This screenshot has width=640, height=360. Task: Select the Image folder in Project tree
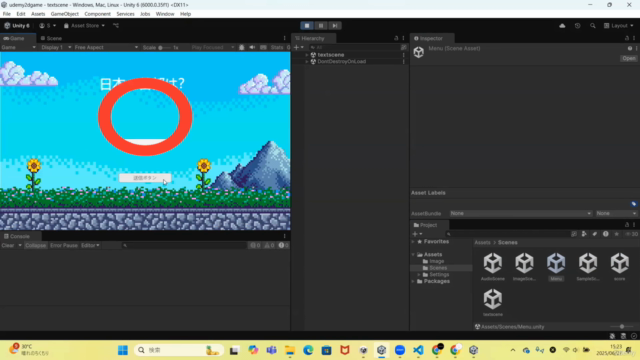[436, 261]
